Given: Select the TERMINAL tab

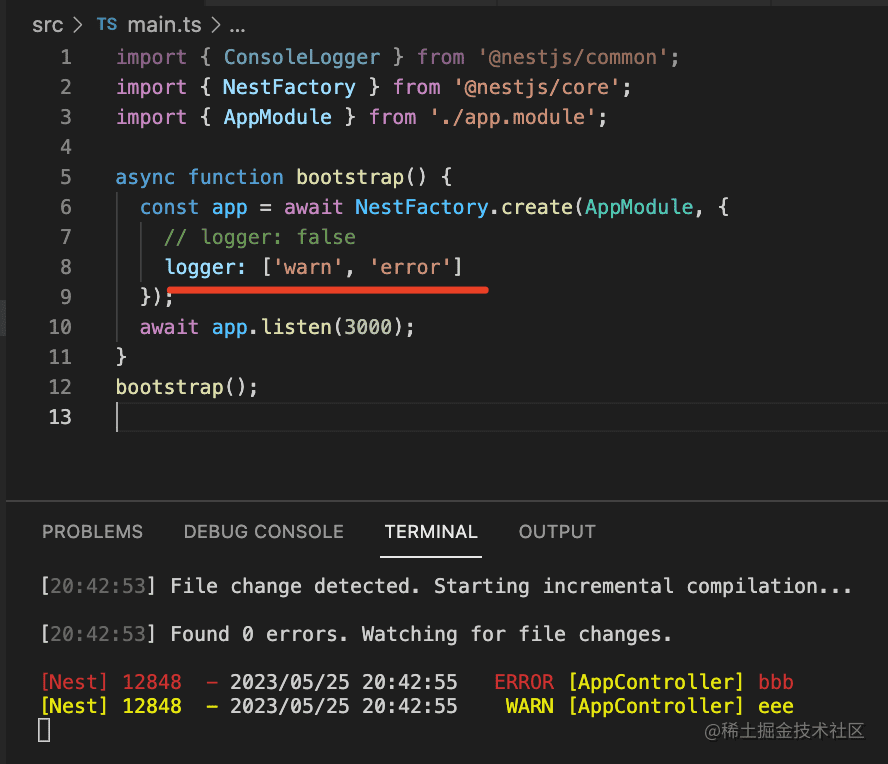Looking at the screenshot, I should [x=431, y=532].
